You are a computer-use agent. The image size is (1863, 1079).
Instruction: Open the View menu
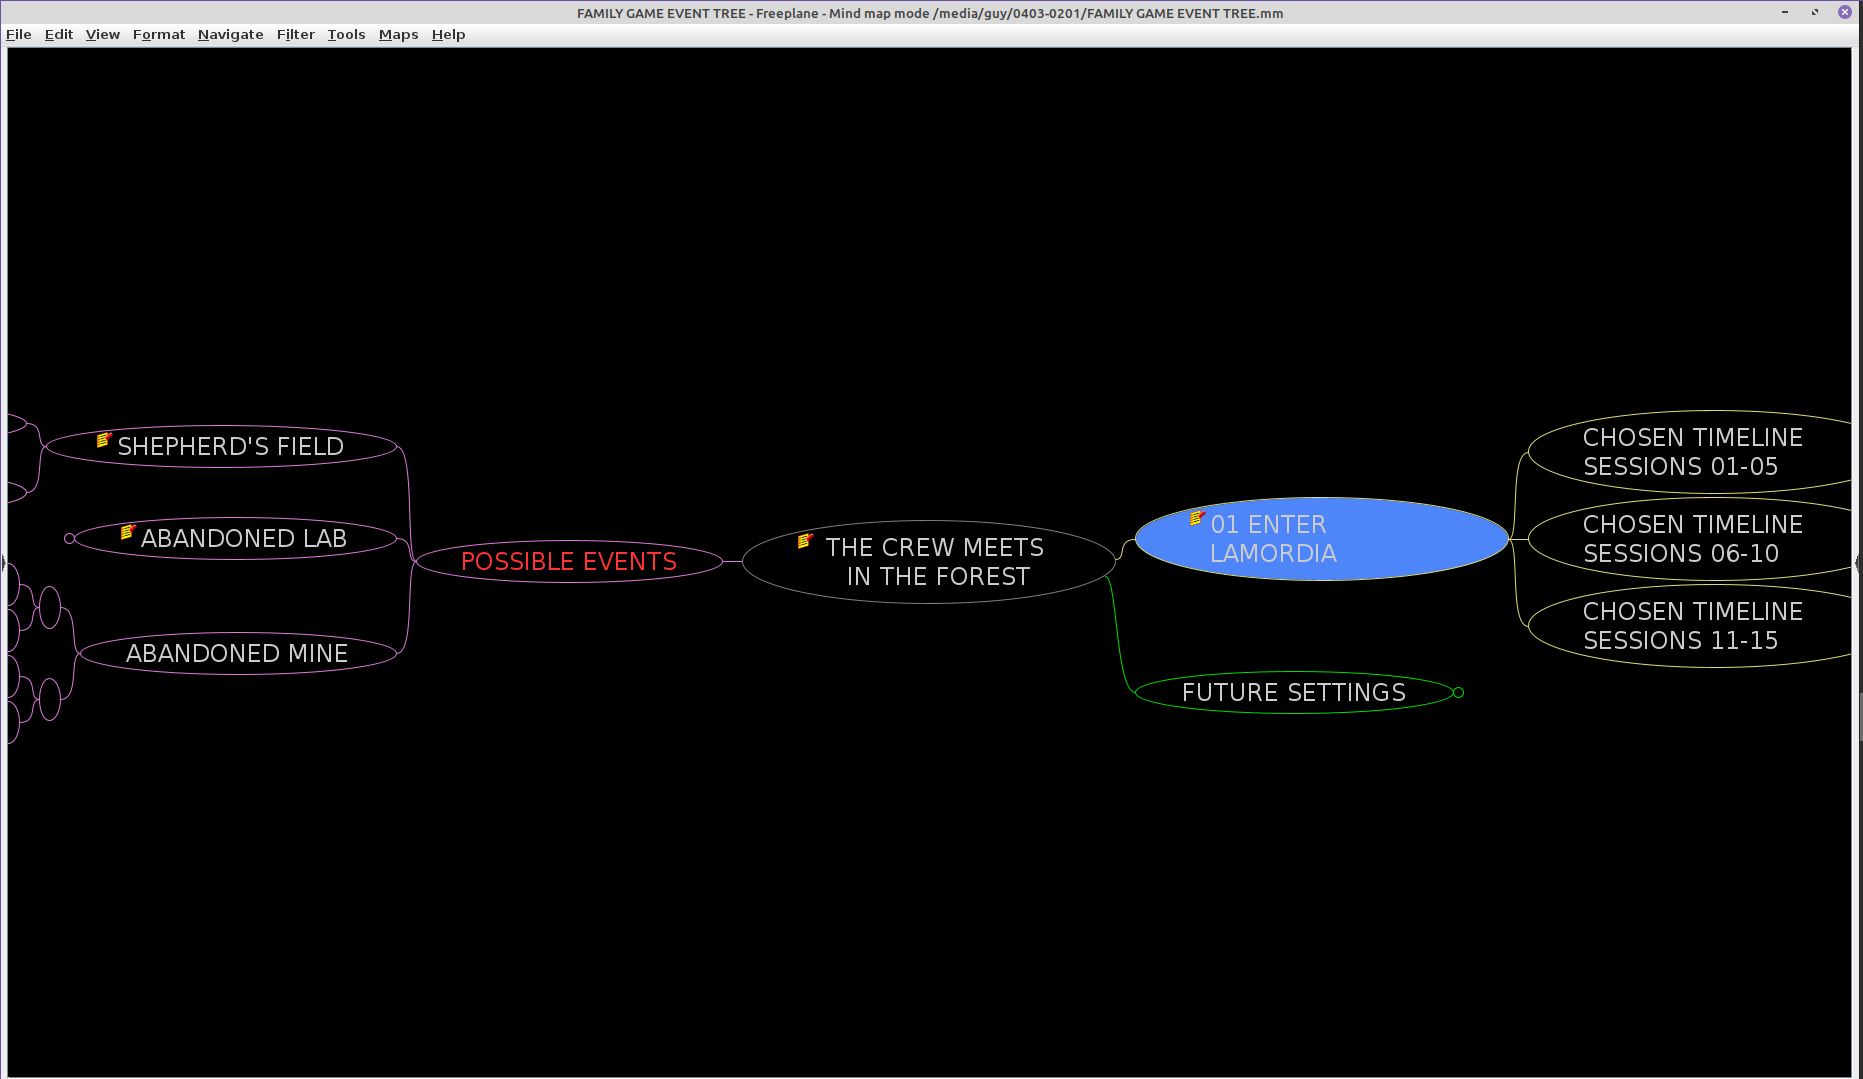tap(102, 34)
